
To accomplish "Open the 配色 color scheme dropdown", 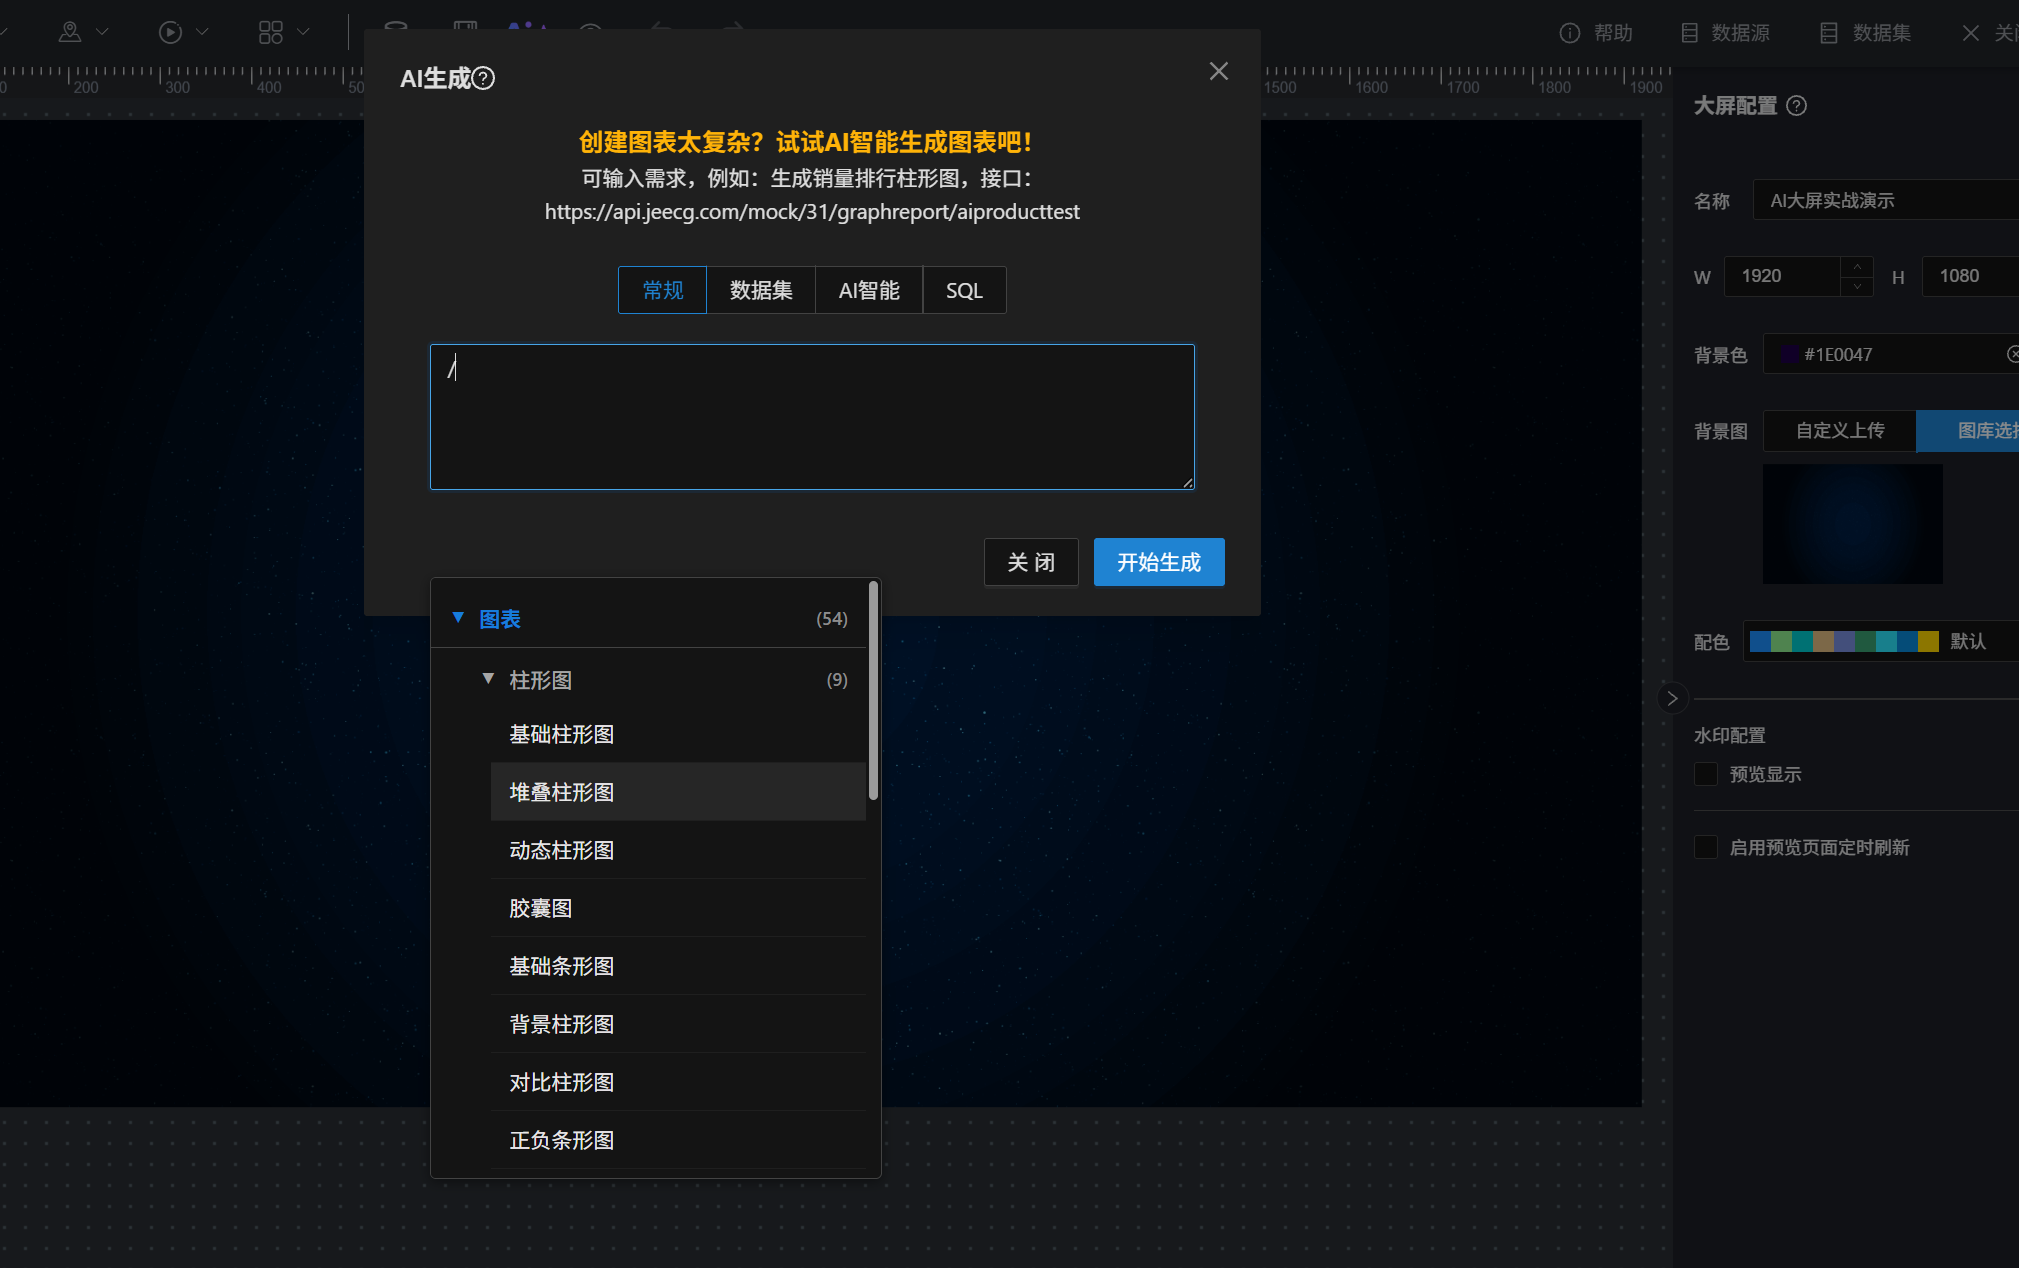I will pos(1880,641).
